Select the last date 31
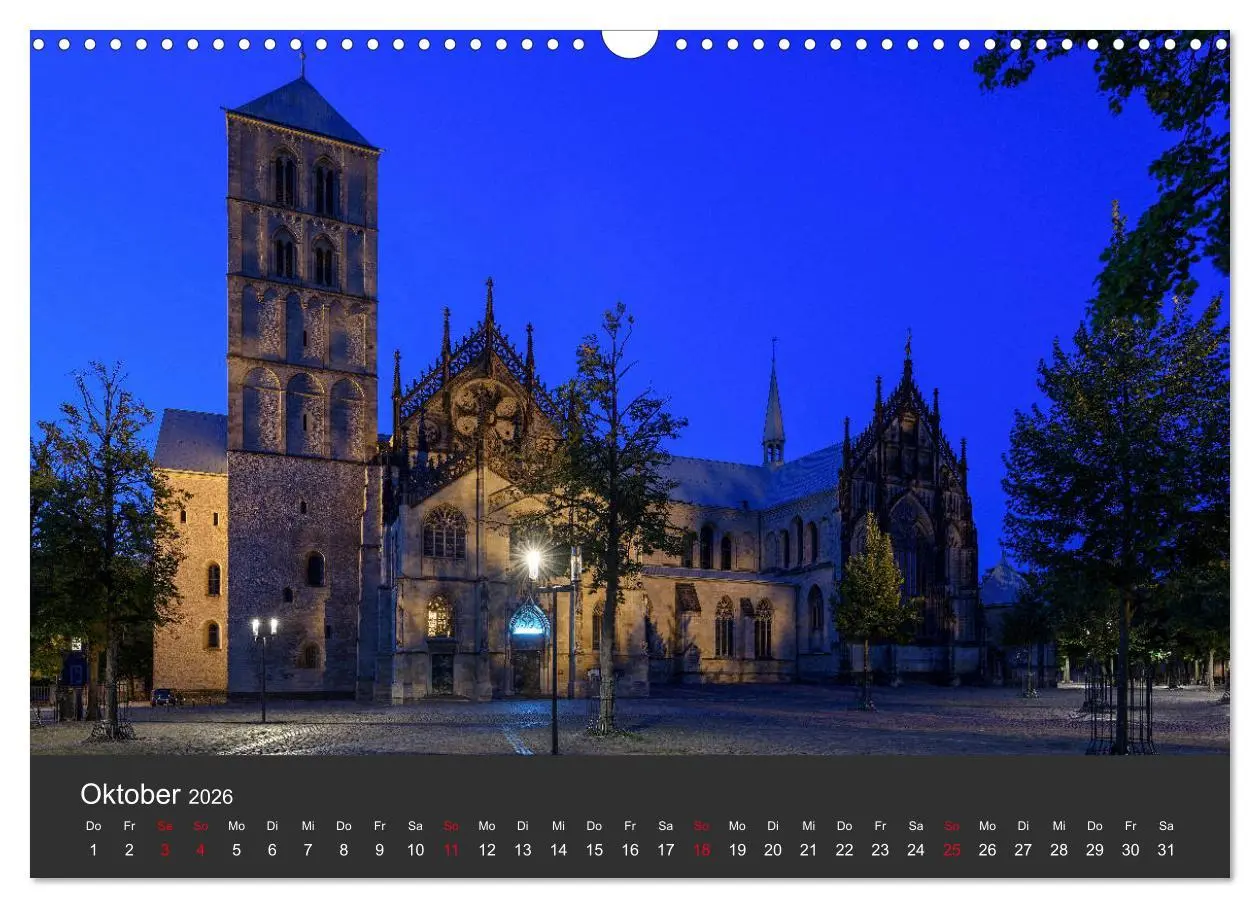 [x=1166, y=850]
